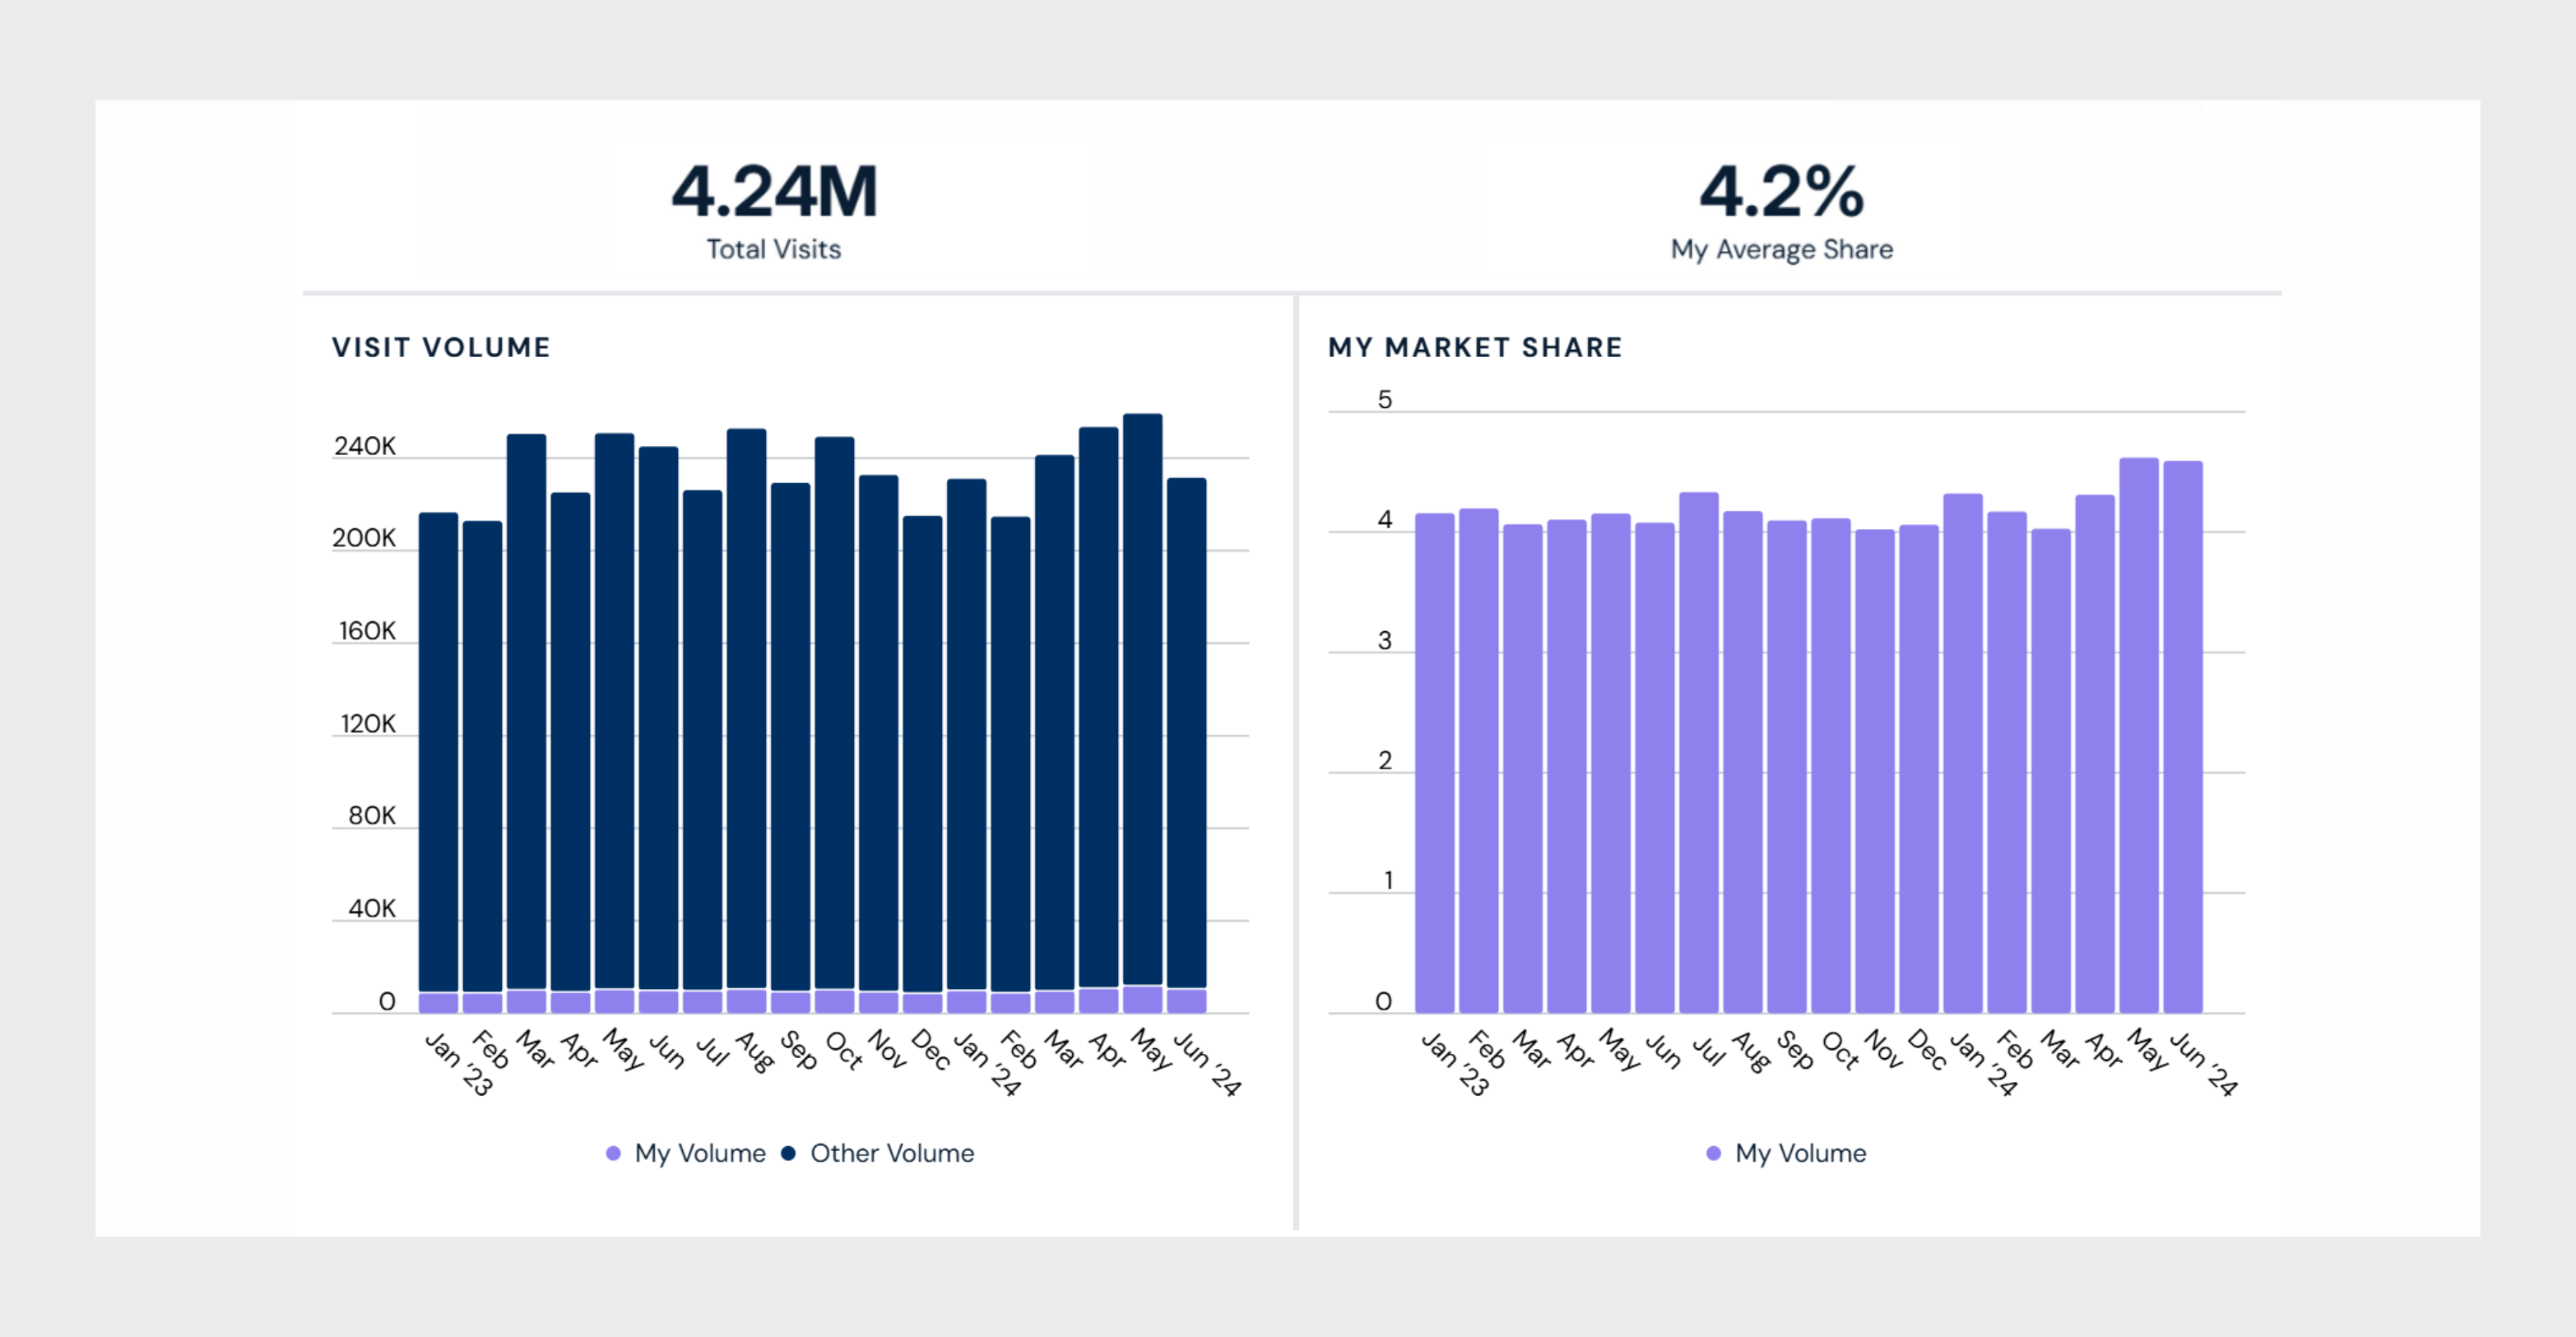Click the 160K y-axis label

pyautogui.click(x=367, y=631)
